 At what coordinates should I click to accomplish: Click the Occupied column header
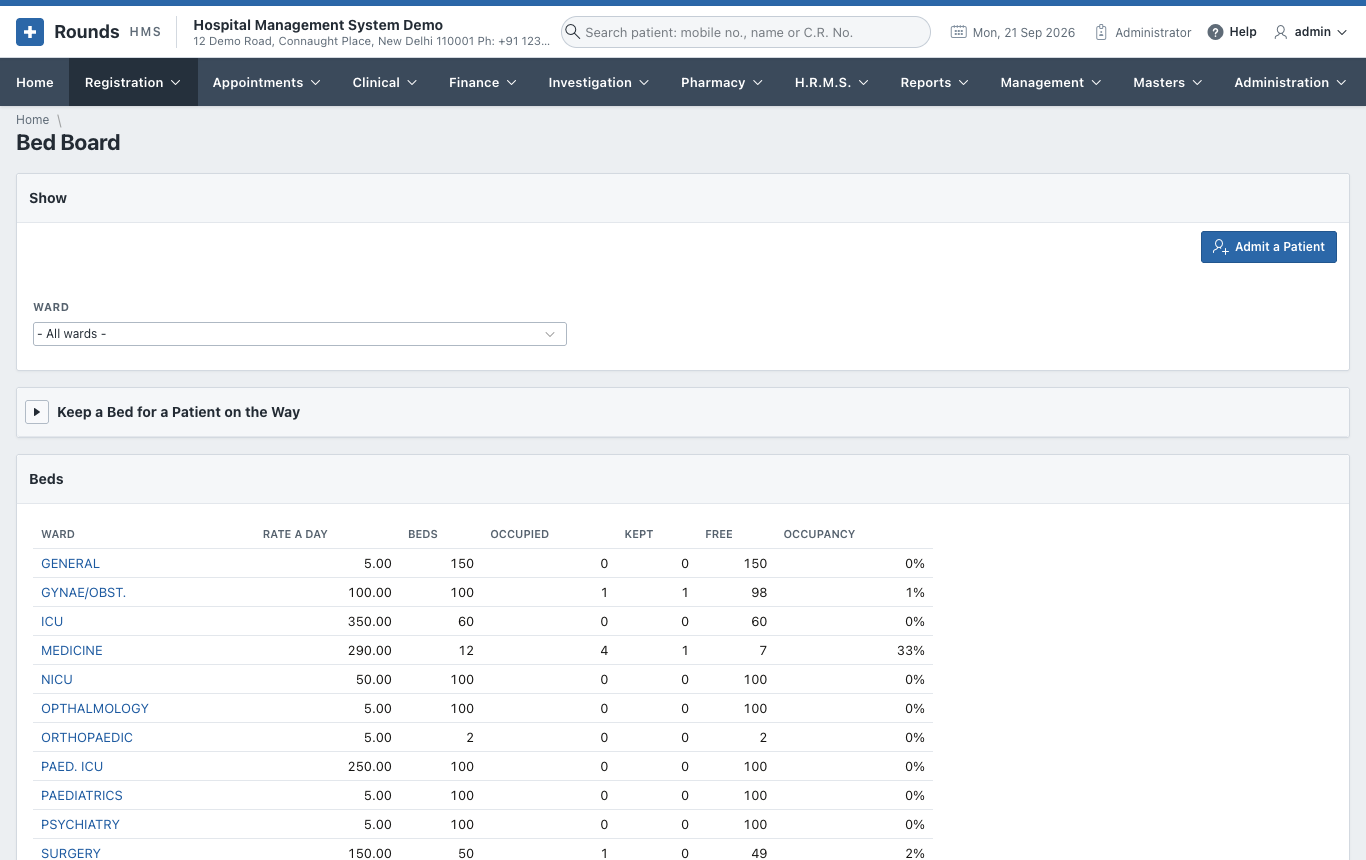point(519,534)
